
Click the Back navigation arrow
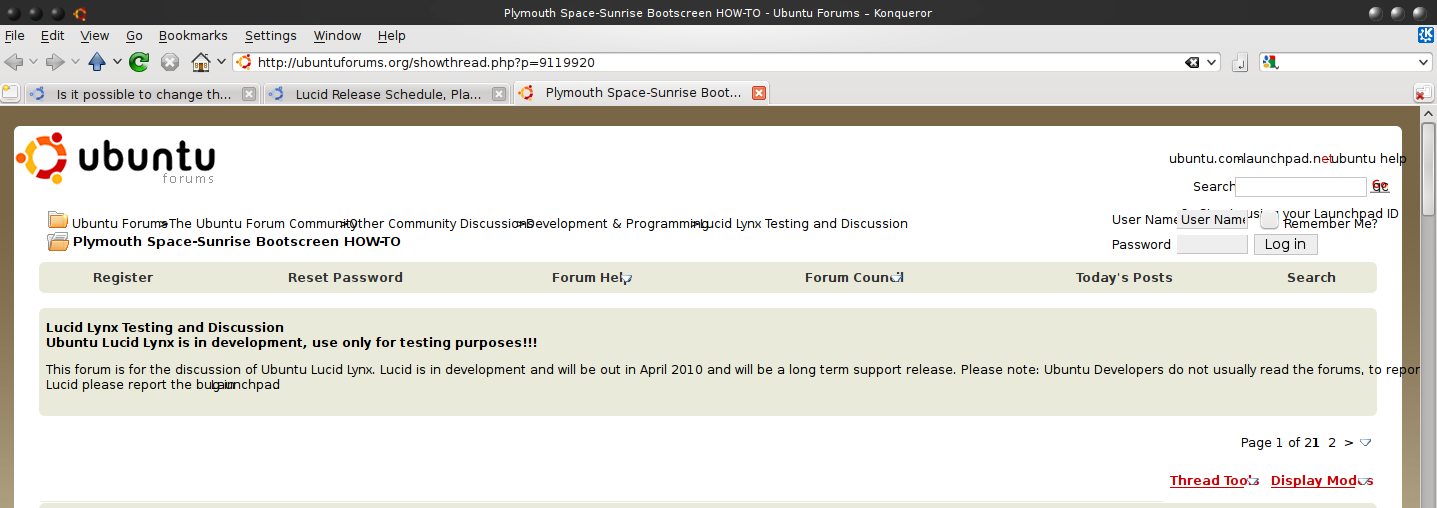pyautogui.click(x=14, y=62)
